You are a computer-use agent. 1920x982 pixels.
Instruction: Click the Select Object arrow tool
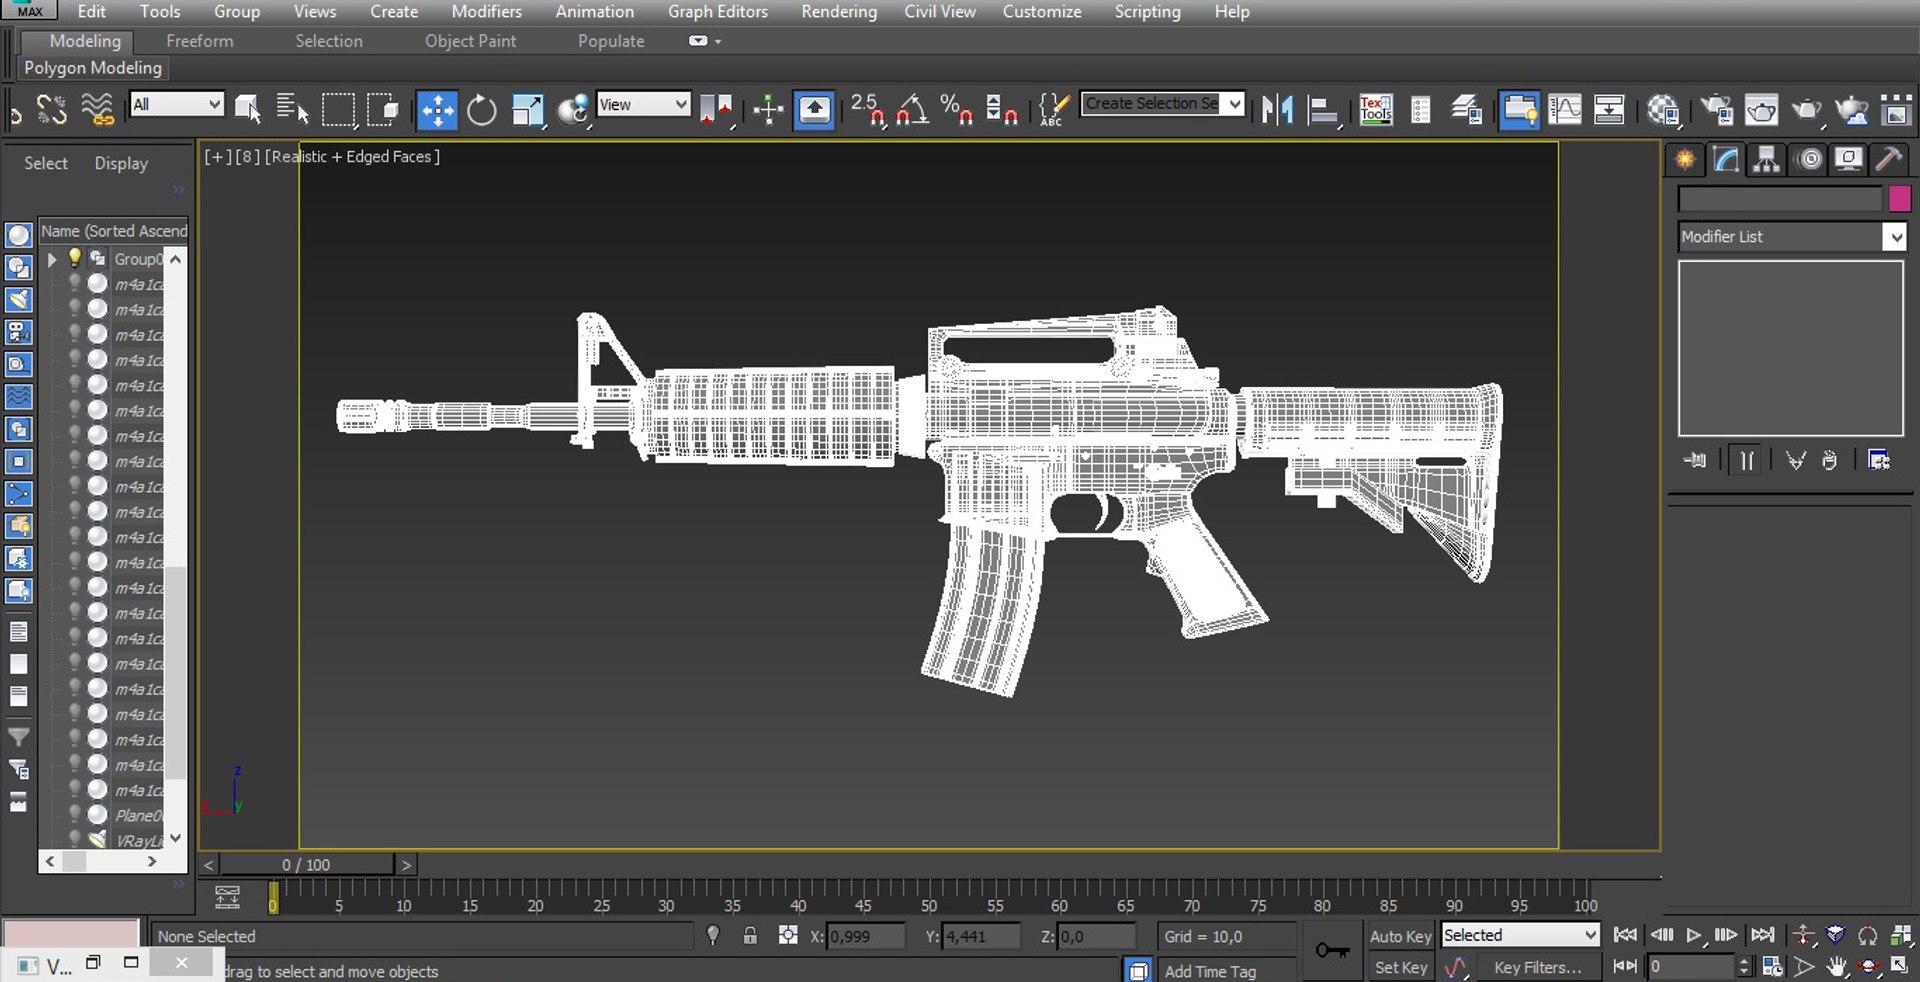(x=247, y=109)
